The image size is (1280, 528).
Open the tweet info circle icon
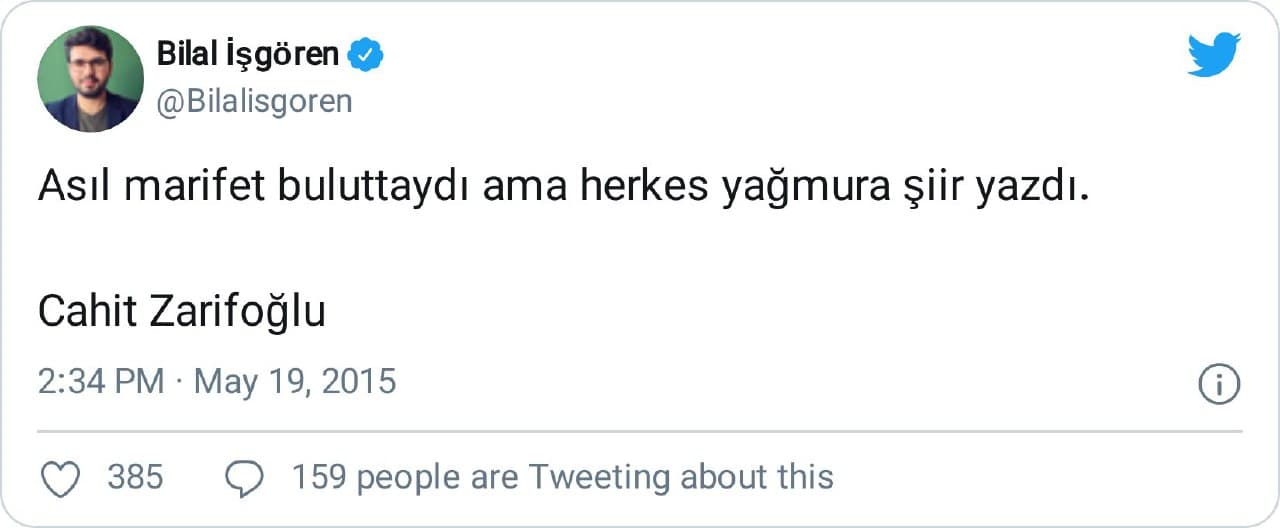(1218, 384)
